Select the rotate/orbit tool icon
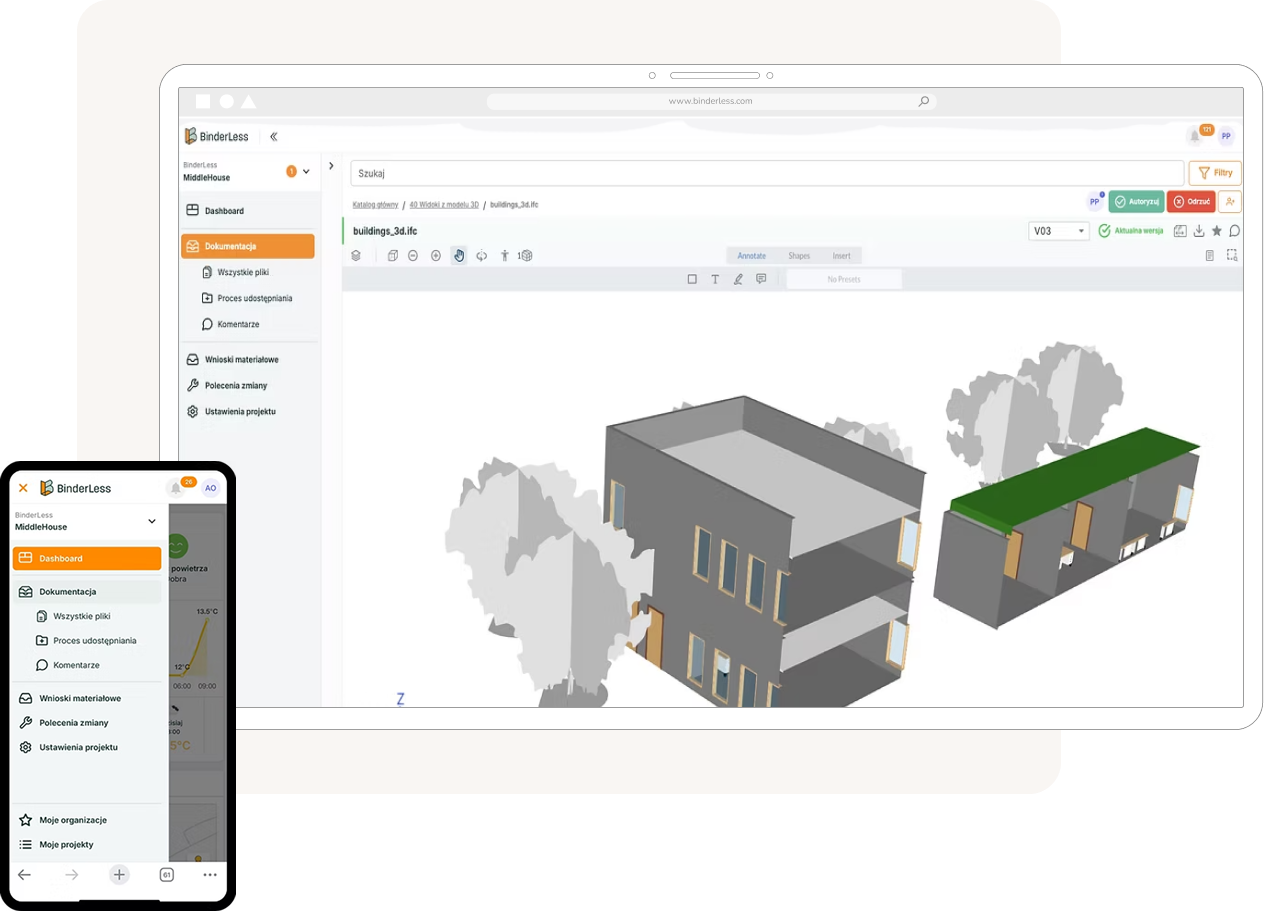 pos(481,256)
